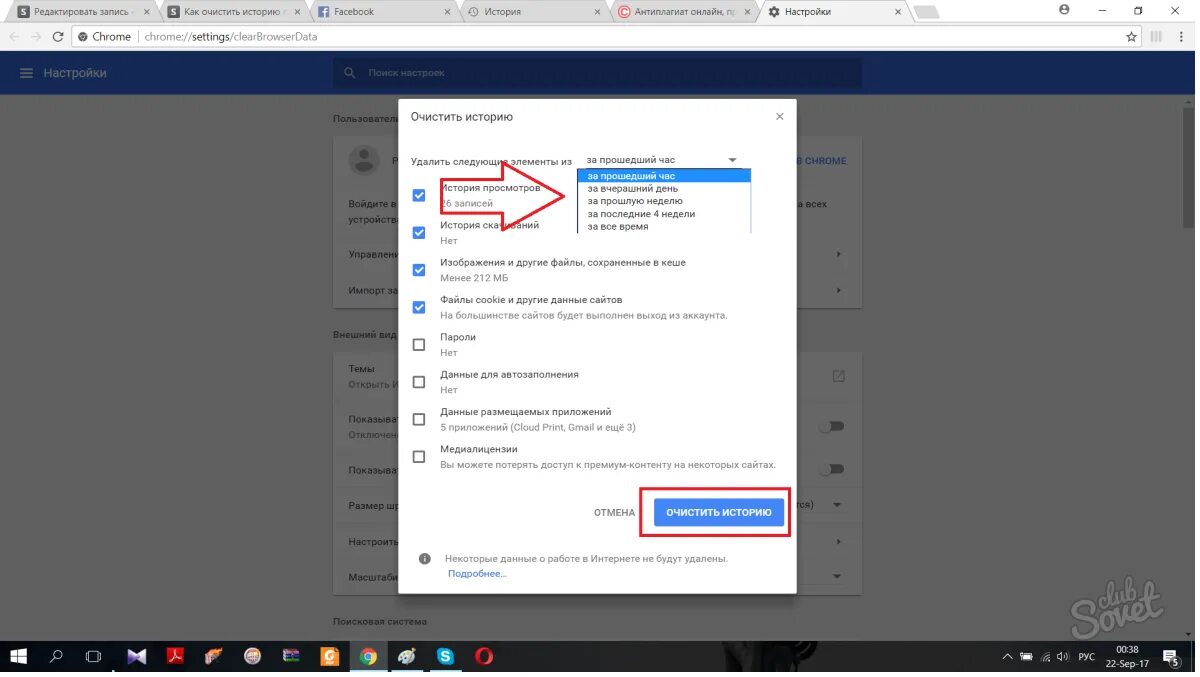Viewport: 1200px width, 677px height.
Task: Open the network icon in tray
Action: tap(1046, 657)
